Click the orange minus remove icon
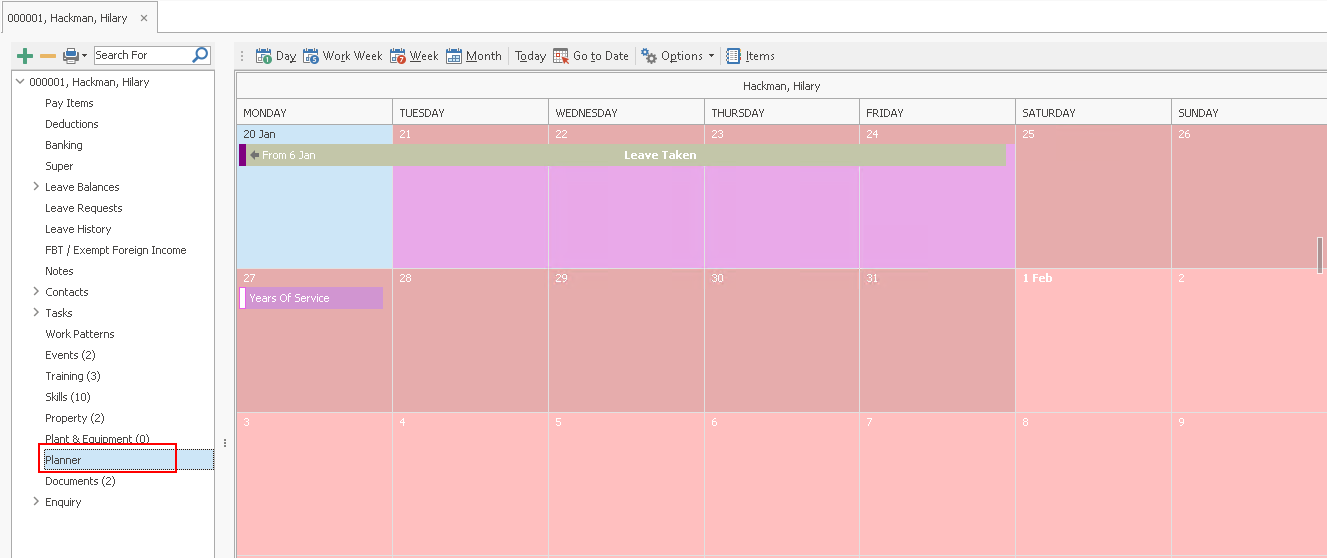This screenshot has width=1327, height=558. point(47,56)
